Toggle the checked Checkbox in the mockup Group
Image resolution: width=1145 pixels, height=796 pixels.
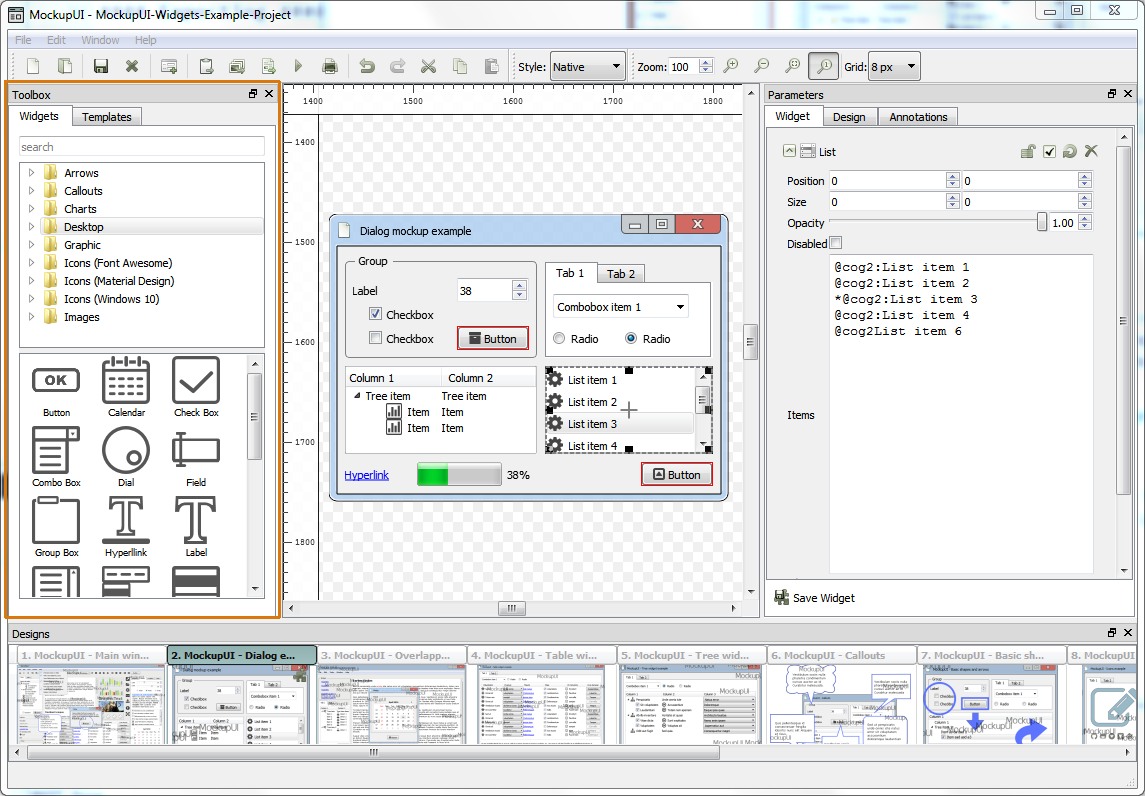coord(375,314)
